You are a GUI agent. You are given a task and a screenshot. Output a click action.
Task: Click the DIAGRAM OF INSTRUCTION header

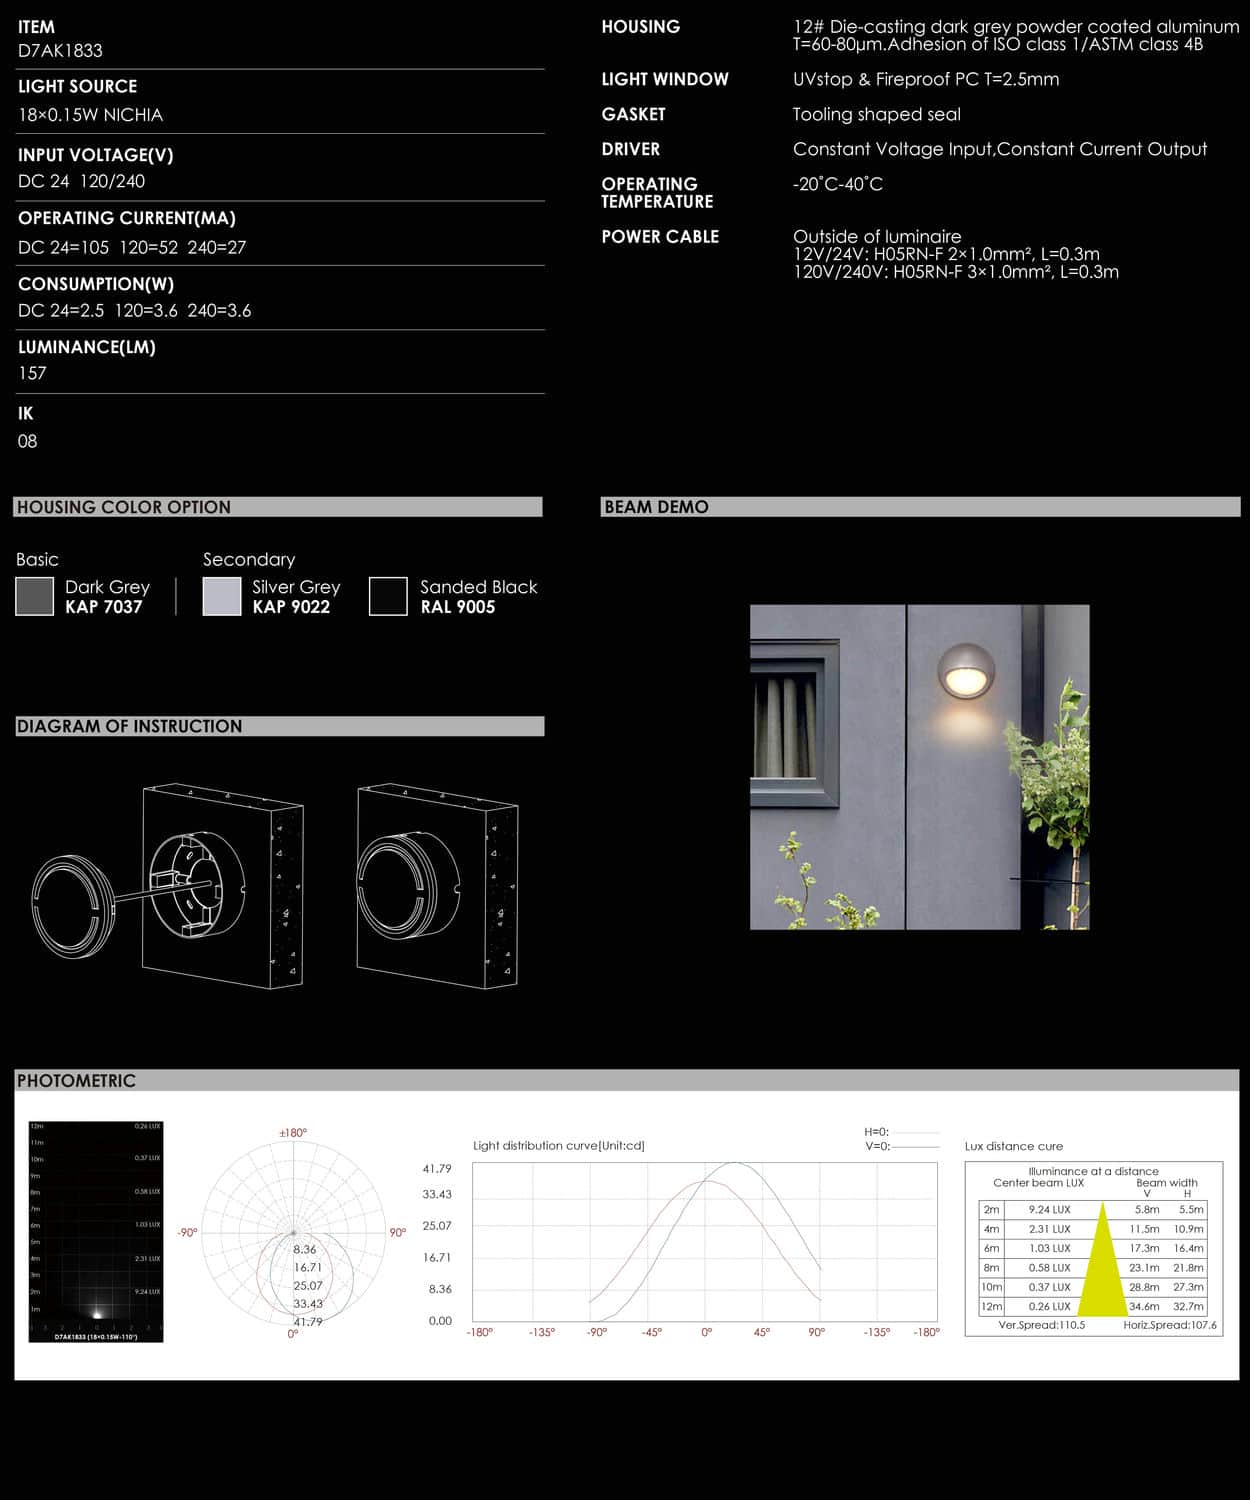click(279, 726)
